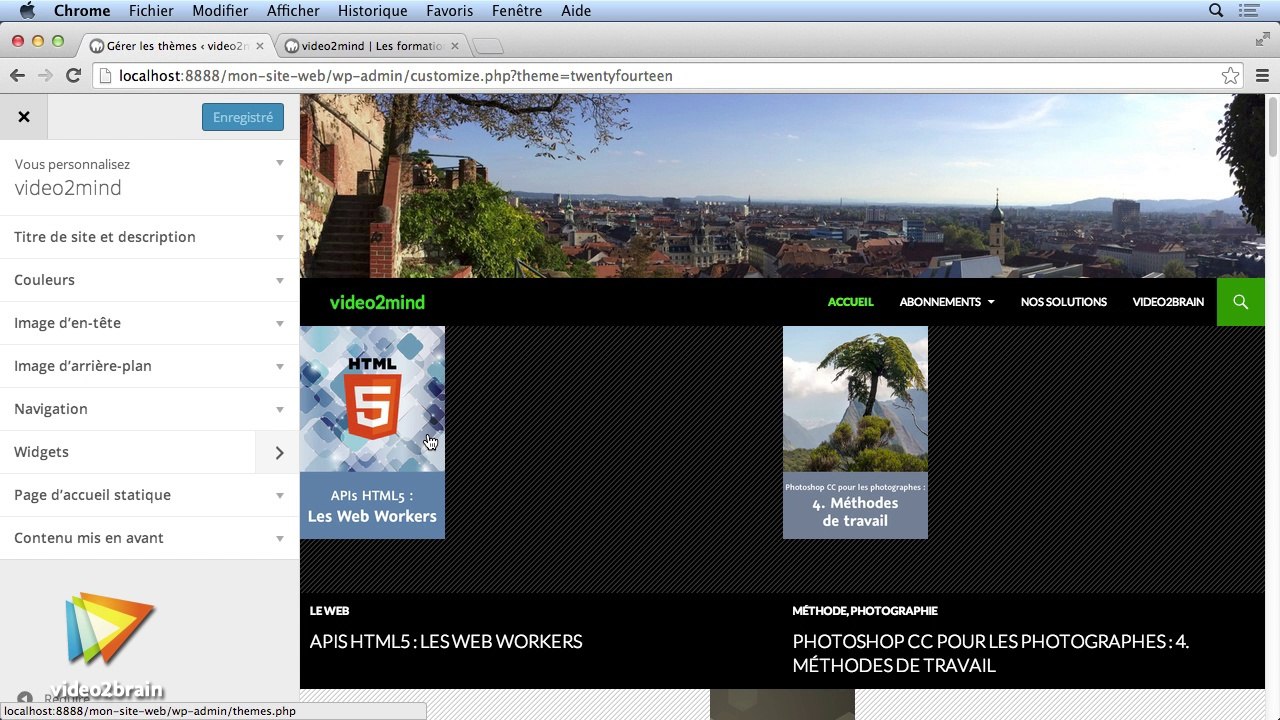Image resolution: width=1280 pixels, height=720 pixels.
Task: Open the Afficher menu
Action: pos(293,11)
